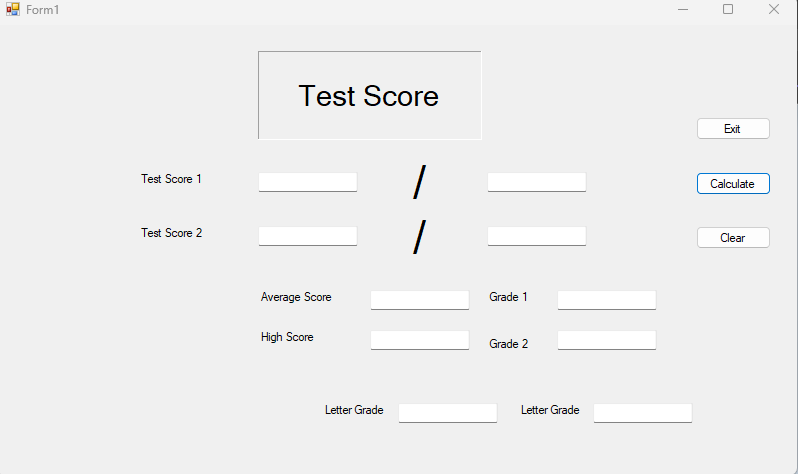Select the Grade 2 text box
The width and height of the screenshot is (798, 474).
tap(606, 340)
